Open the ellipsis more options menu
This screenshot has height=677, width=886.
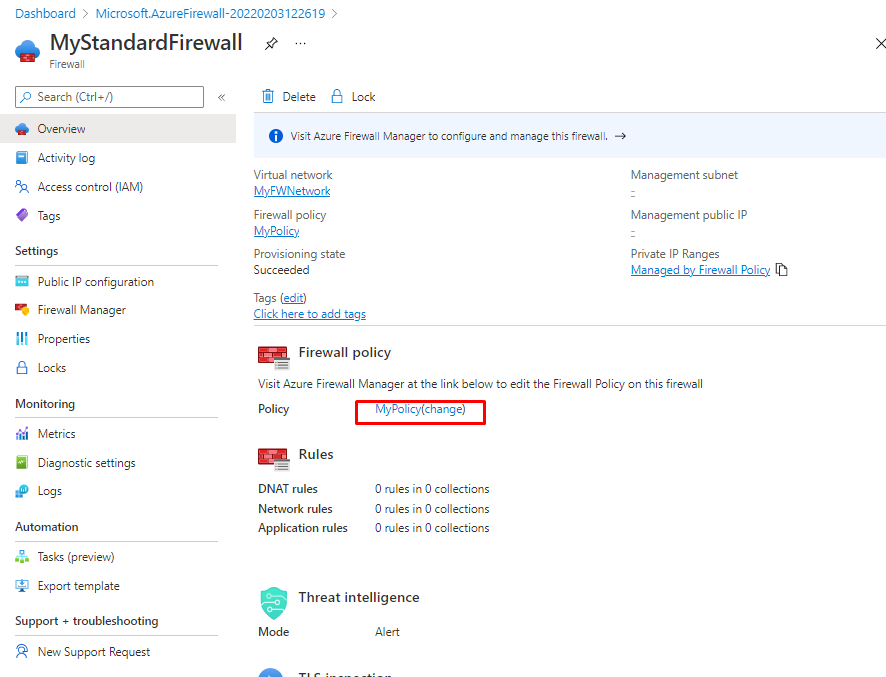(300, 44)
